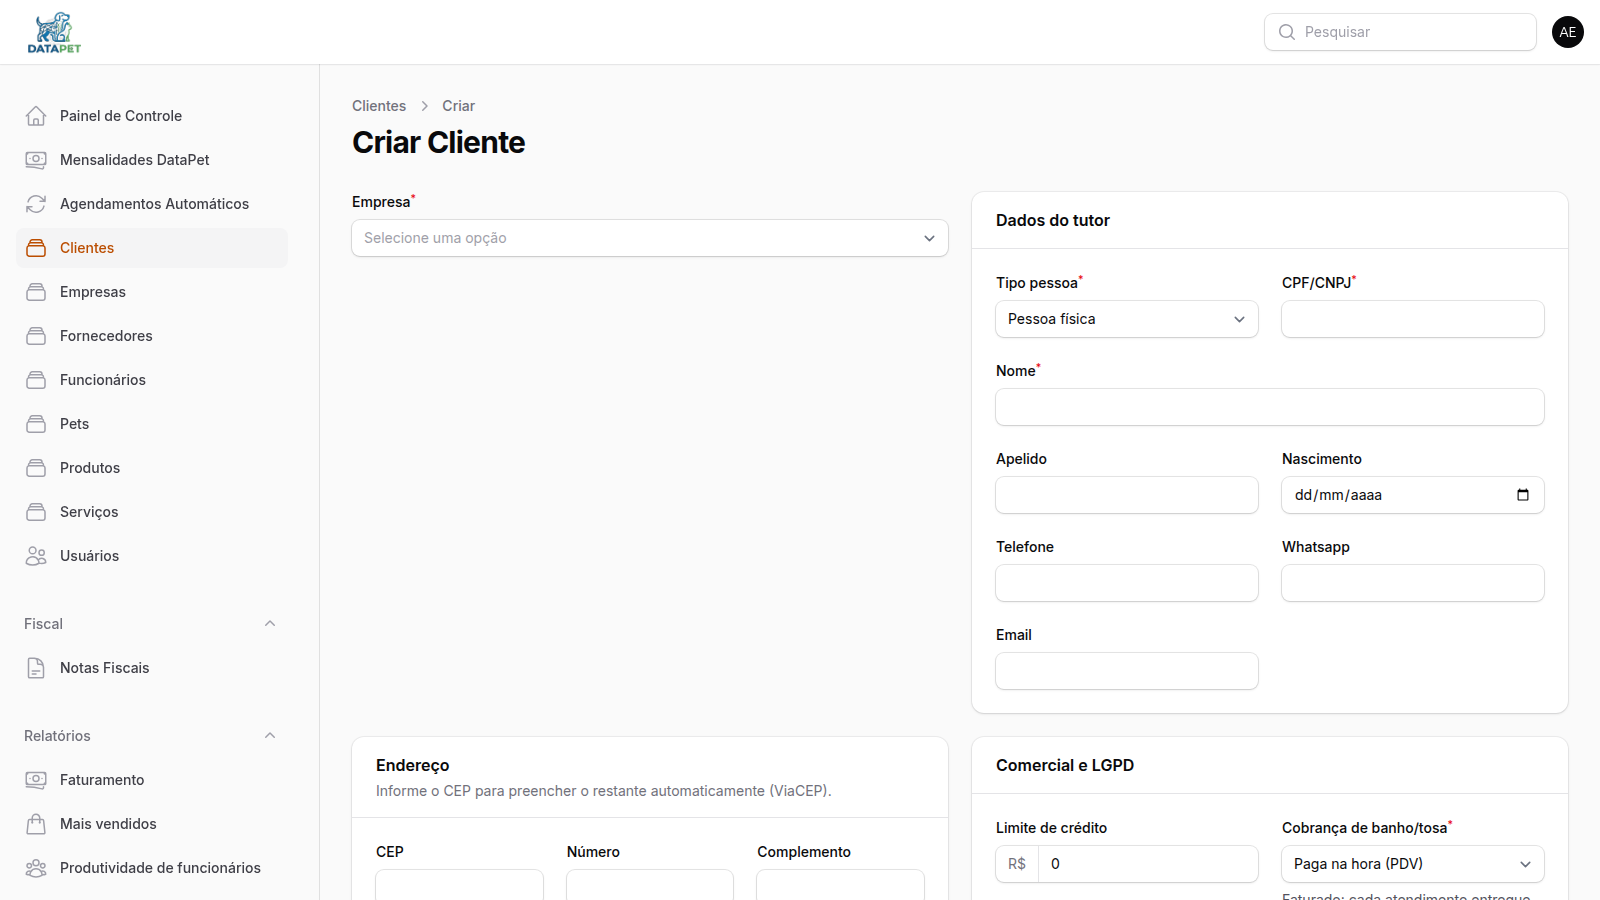Screen dimensions: 1600x900
Task: Open the Tipo pessoa dropdown
Action: point(1127,319)
